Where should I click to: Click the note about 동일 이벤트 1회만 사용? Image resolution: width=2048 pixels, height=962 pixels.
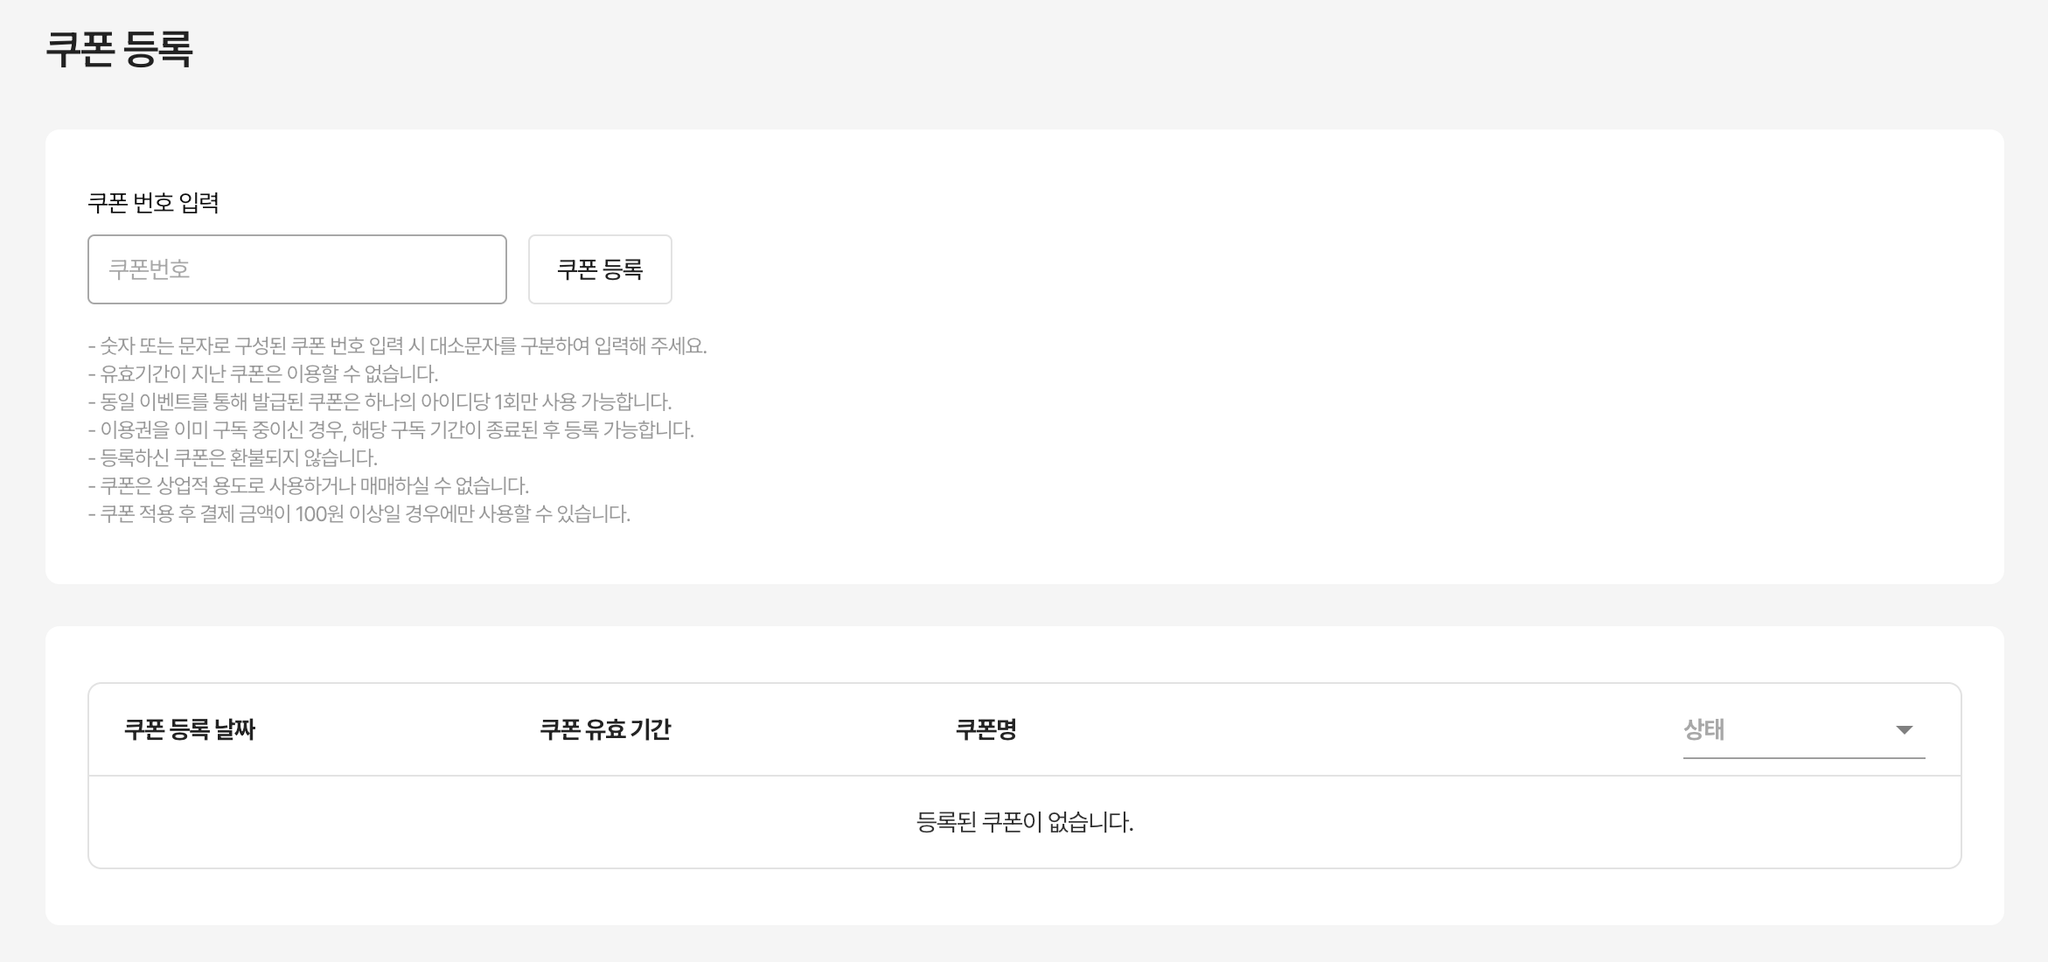(380, 402)
